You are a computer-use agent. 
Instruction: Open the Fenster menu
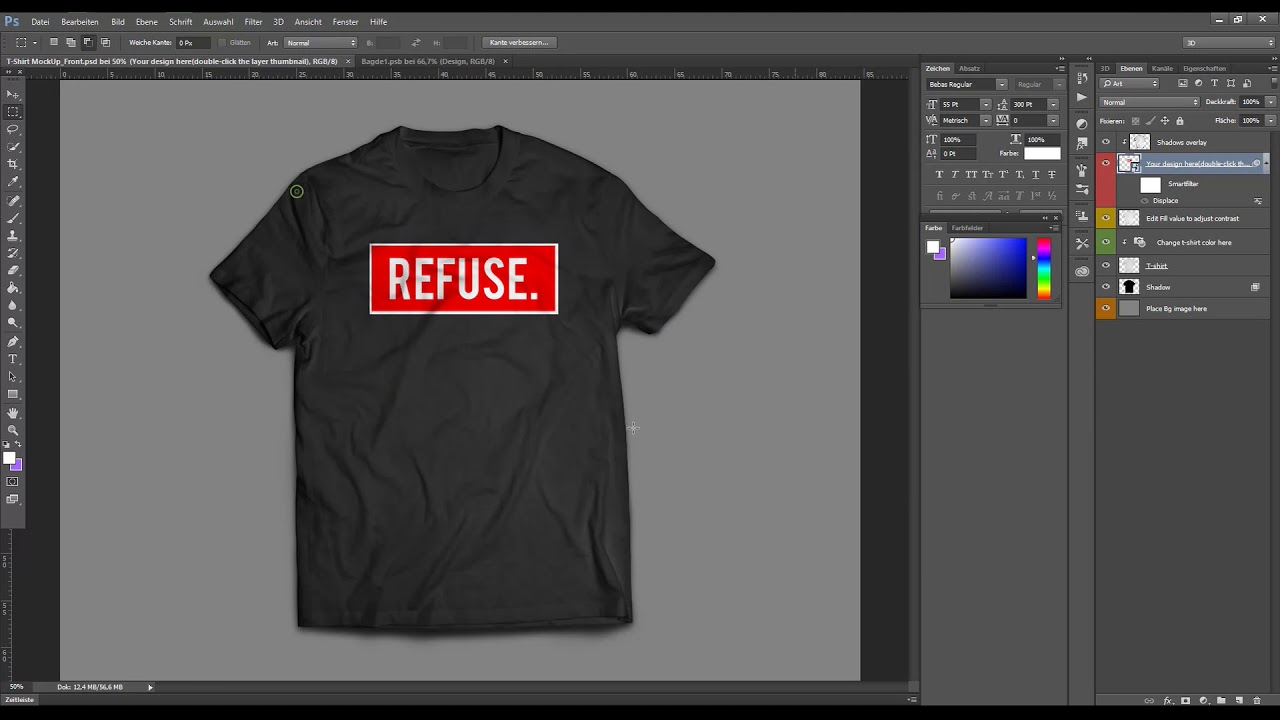[x=346, y=22]
